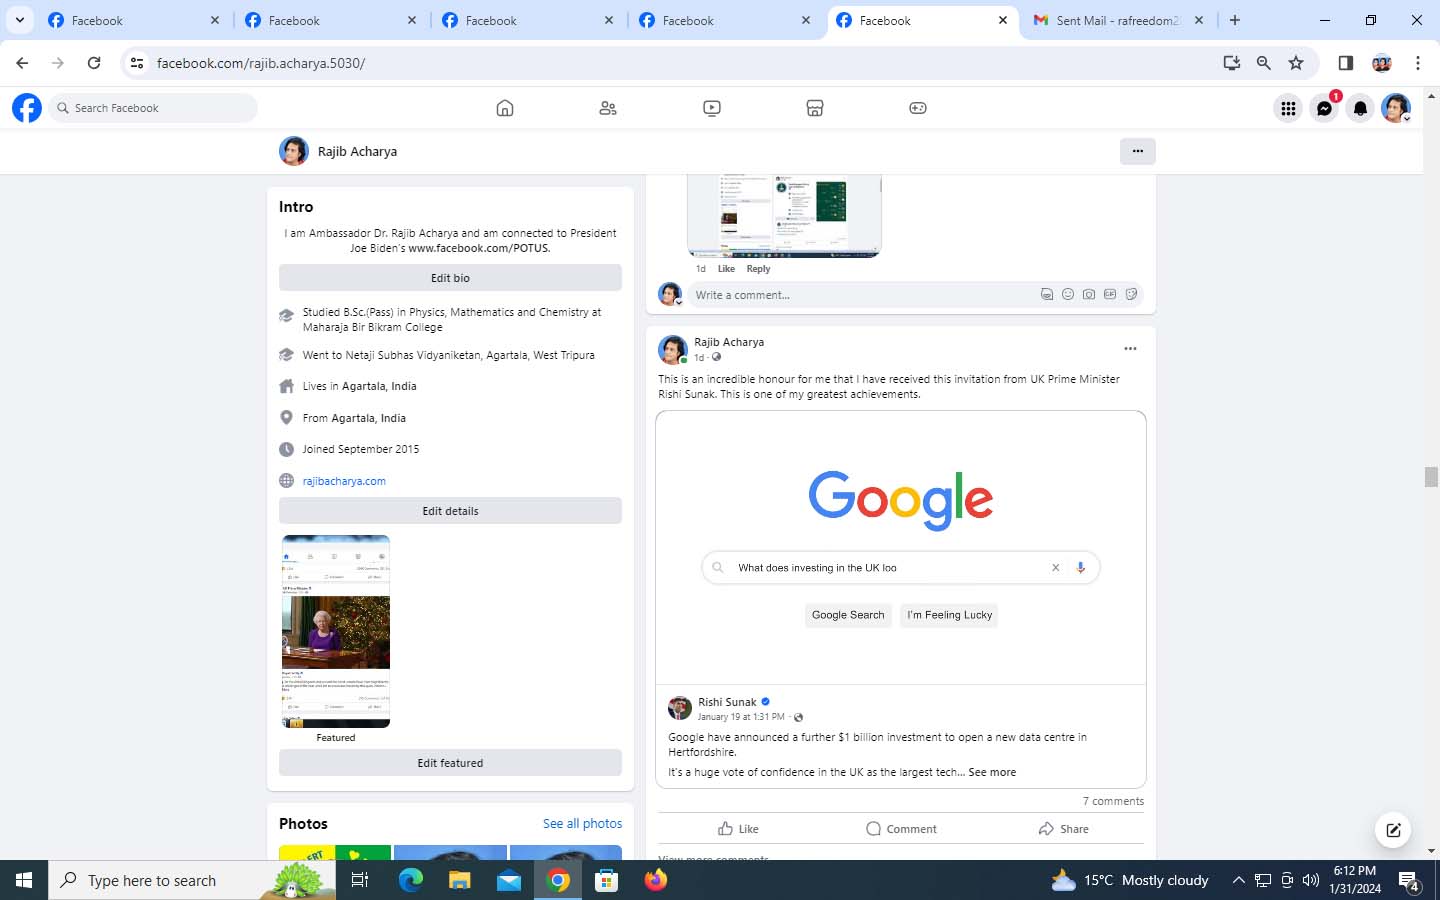
Task: Open the Facebook menu grid icon
Action: tap(1288, 108)
